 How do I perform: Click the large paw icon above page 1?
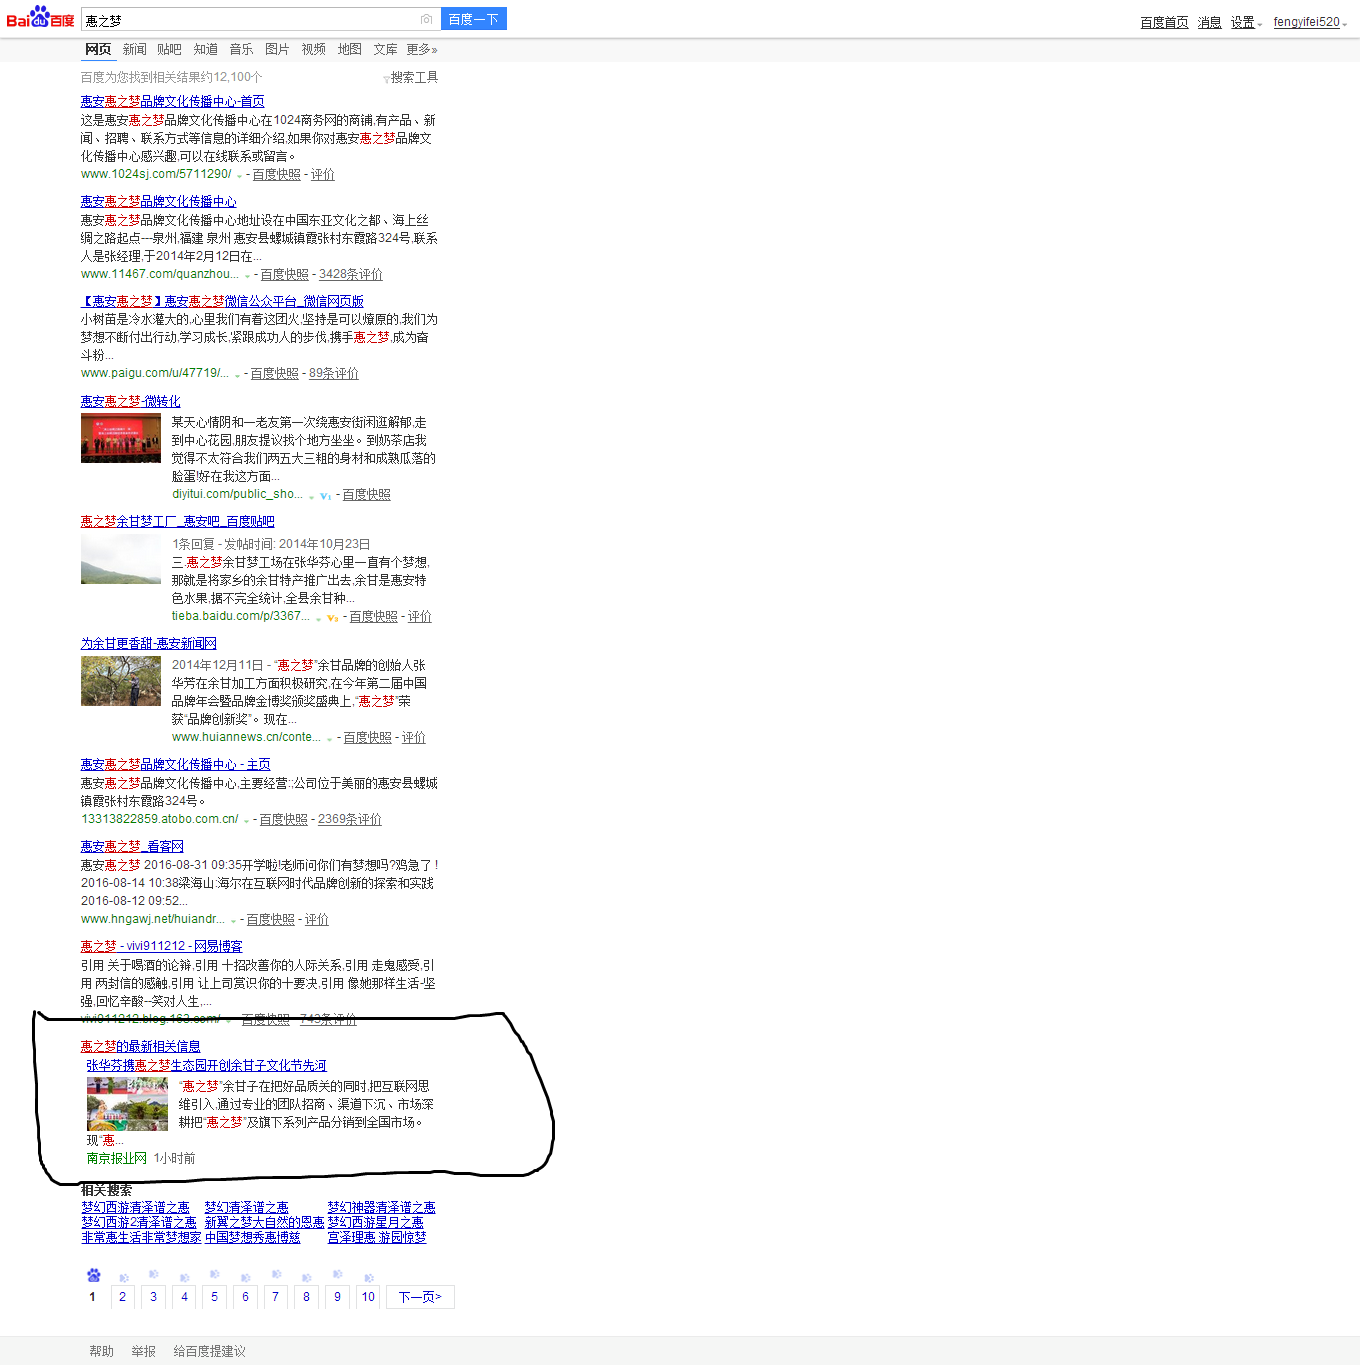[x=93, y=1275]
